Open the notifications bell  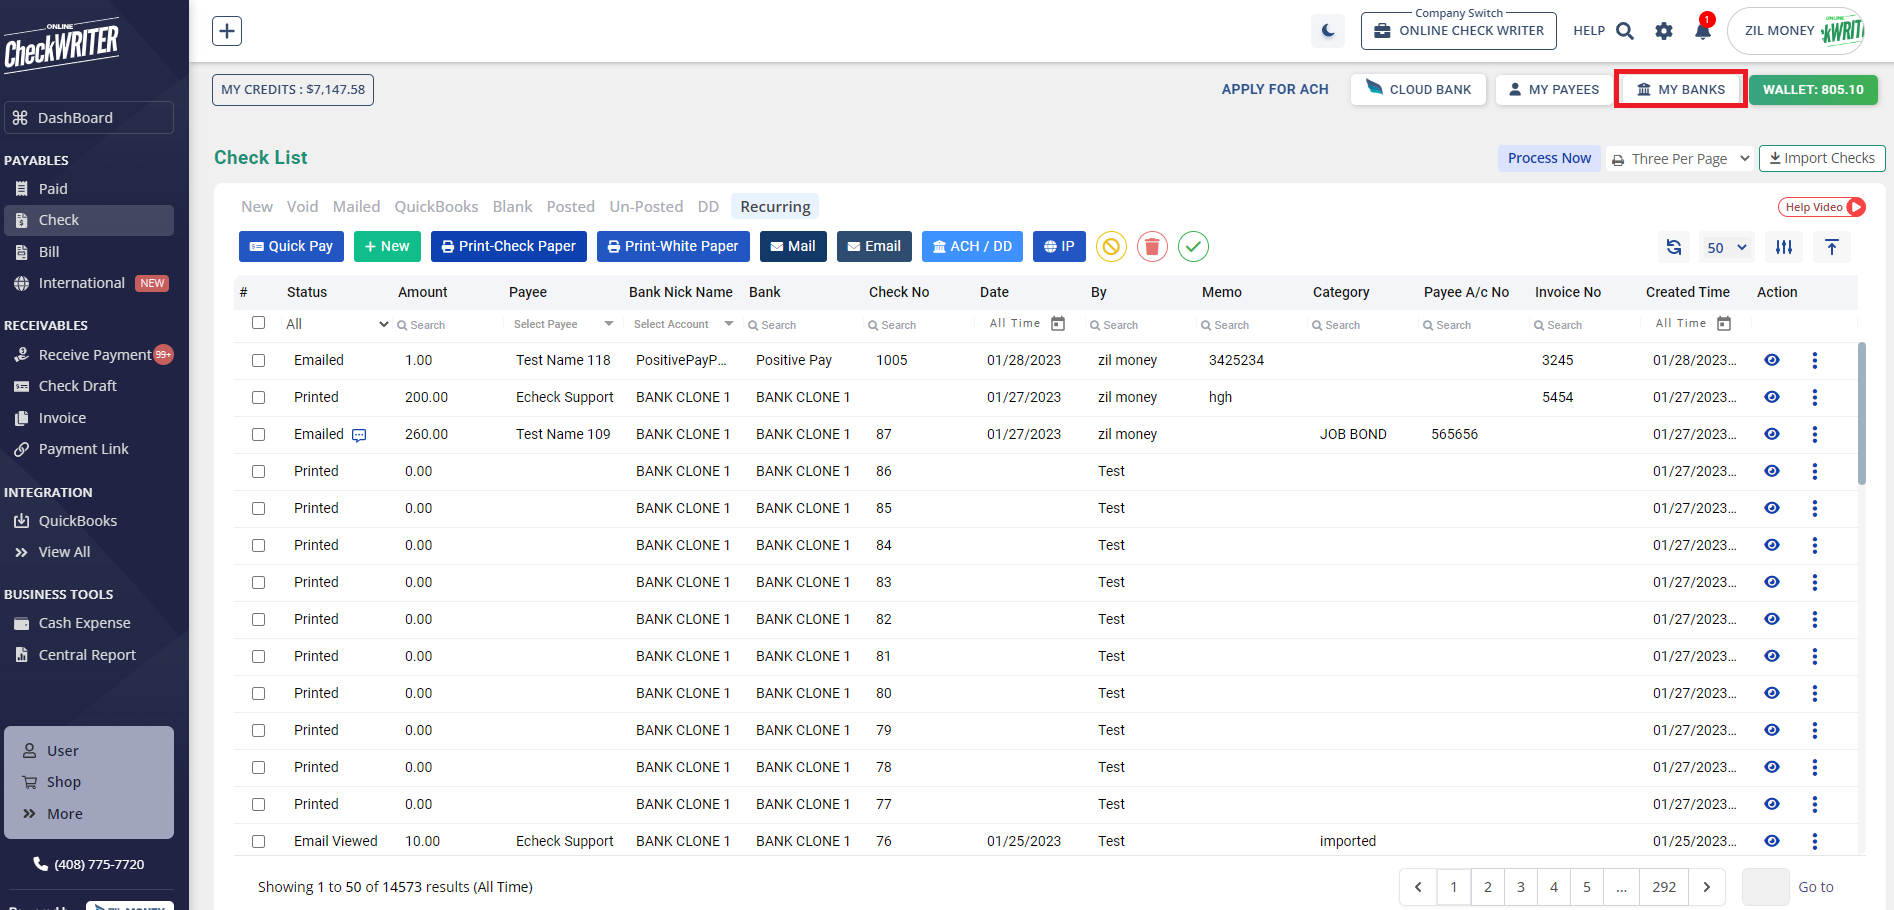point(1702,31)
